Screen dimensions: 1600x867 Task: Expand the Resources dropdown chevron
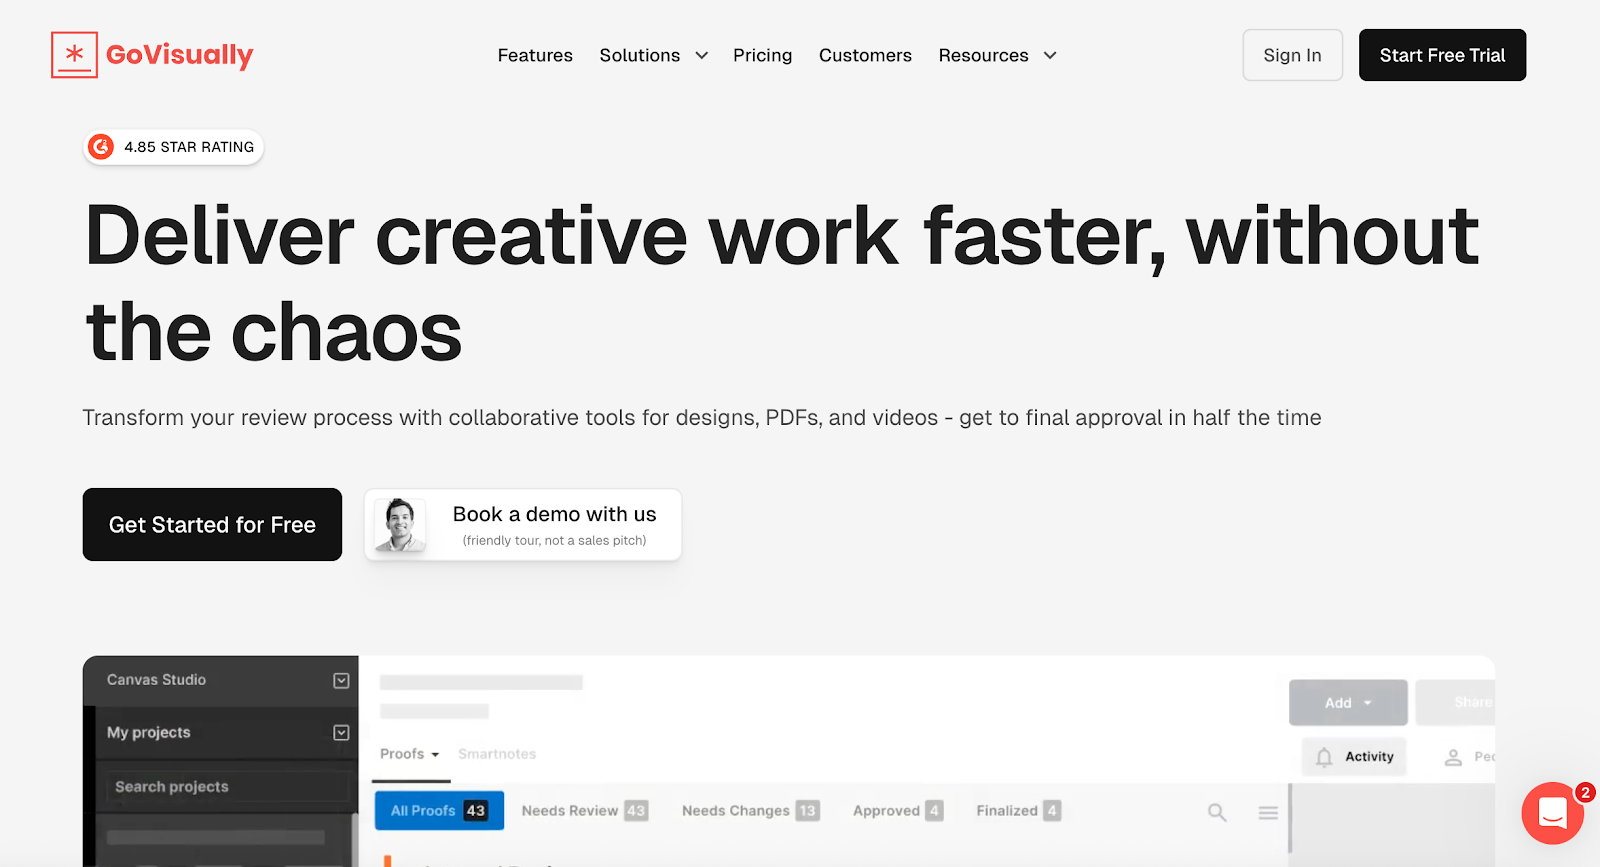point(1050,56)
